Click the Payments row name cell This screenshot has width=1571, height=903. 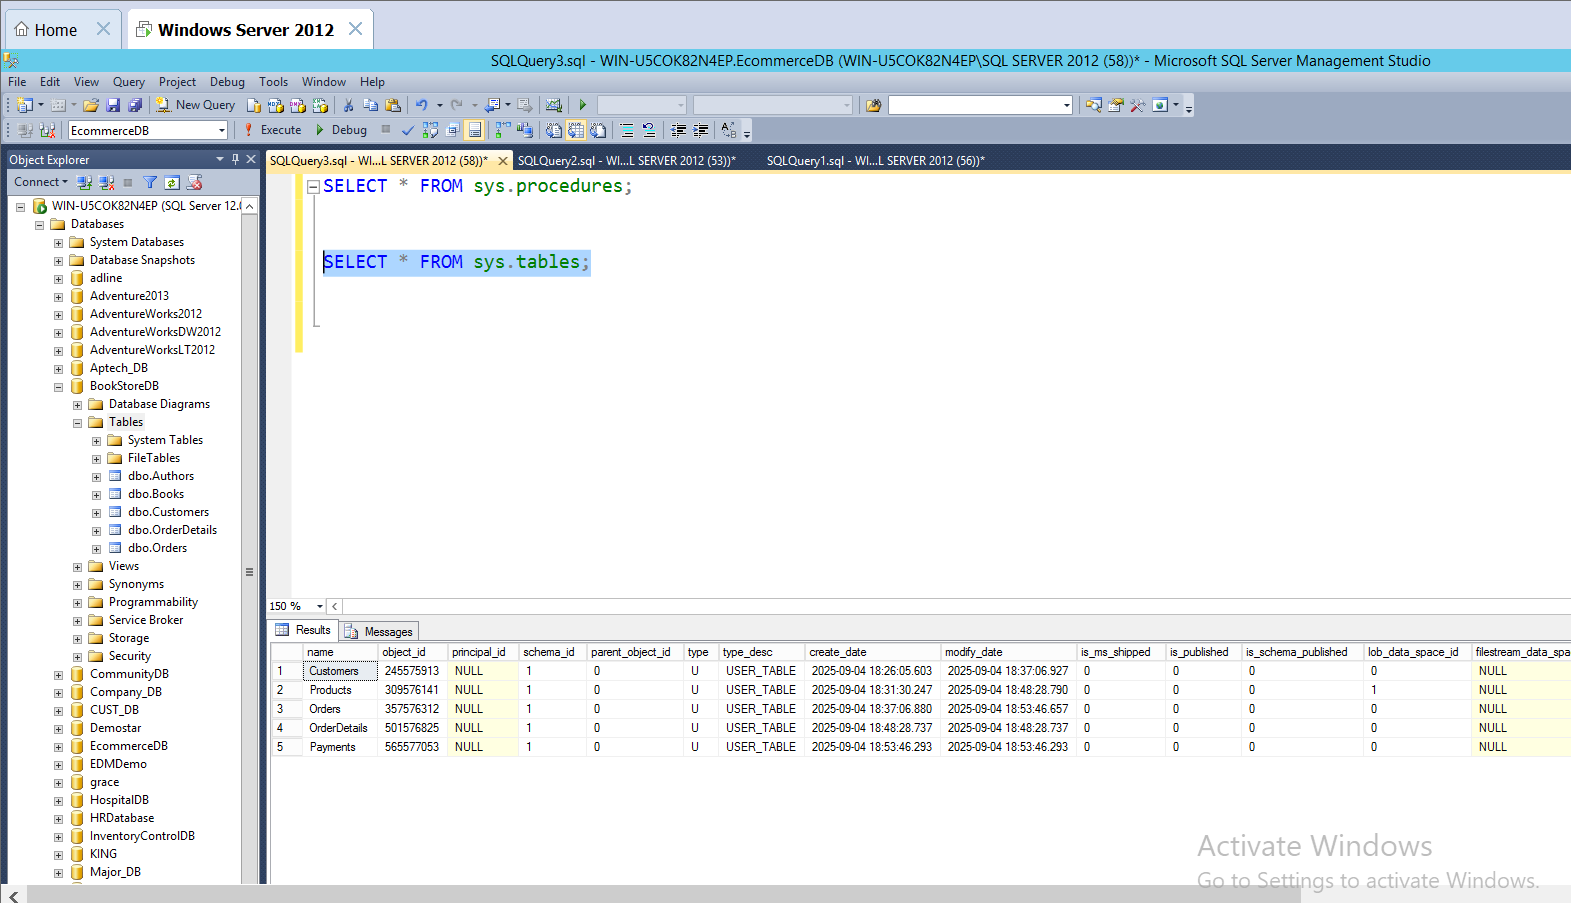(340, 747)
